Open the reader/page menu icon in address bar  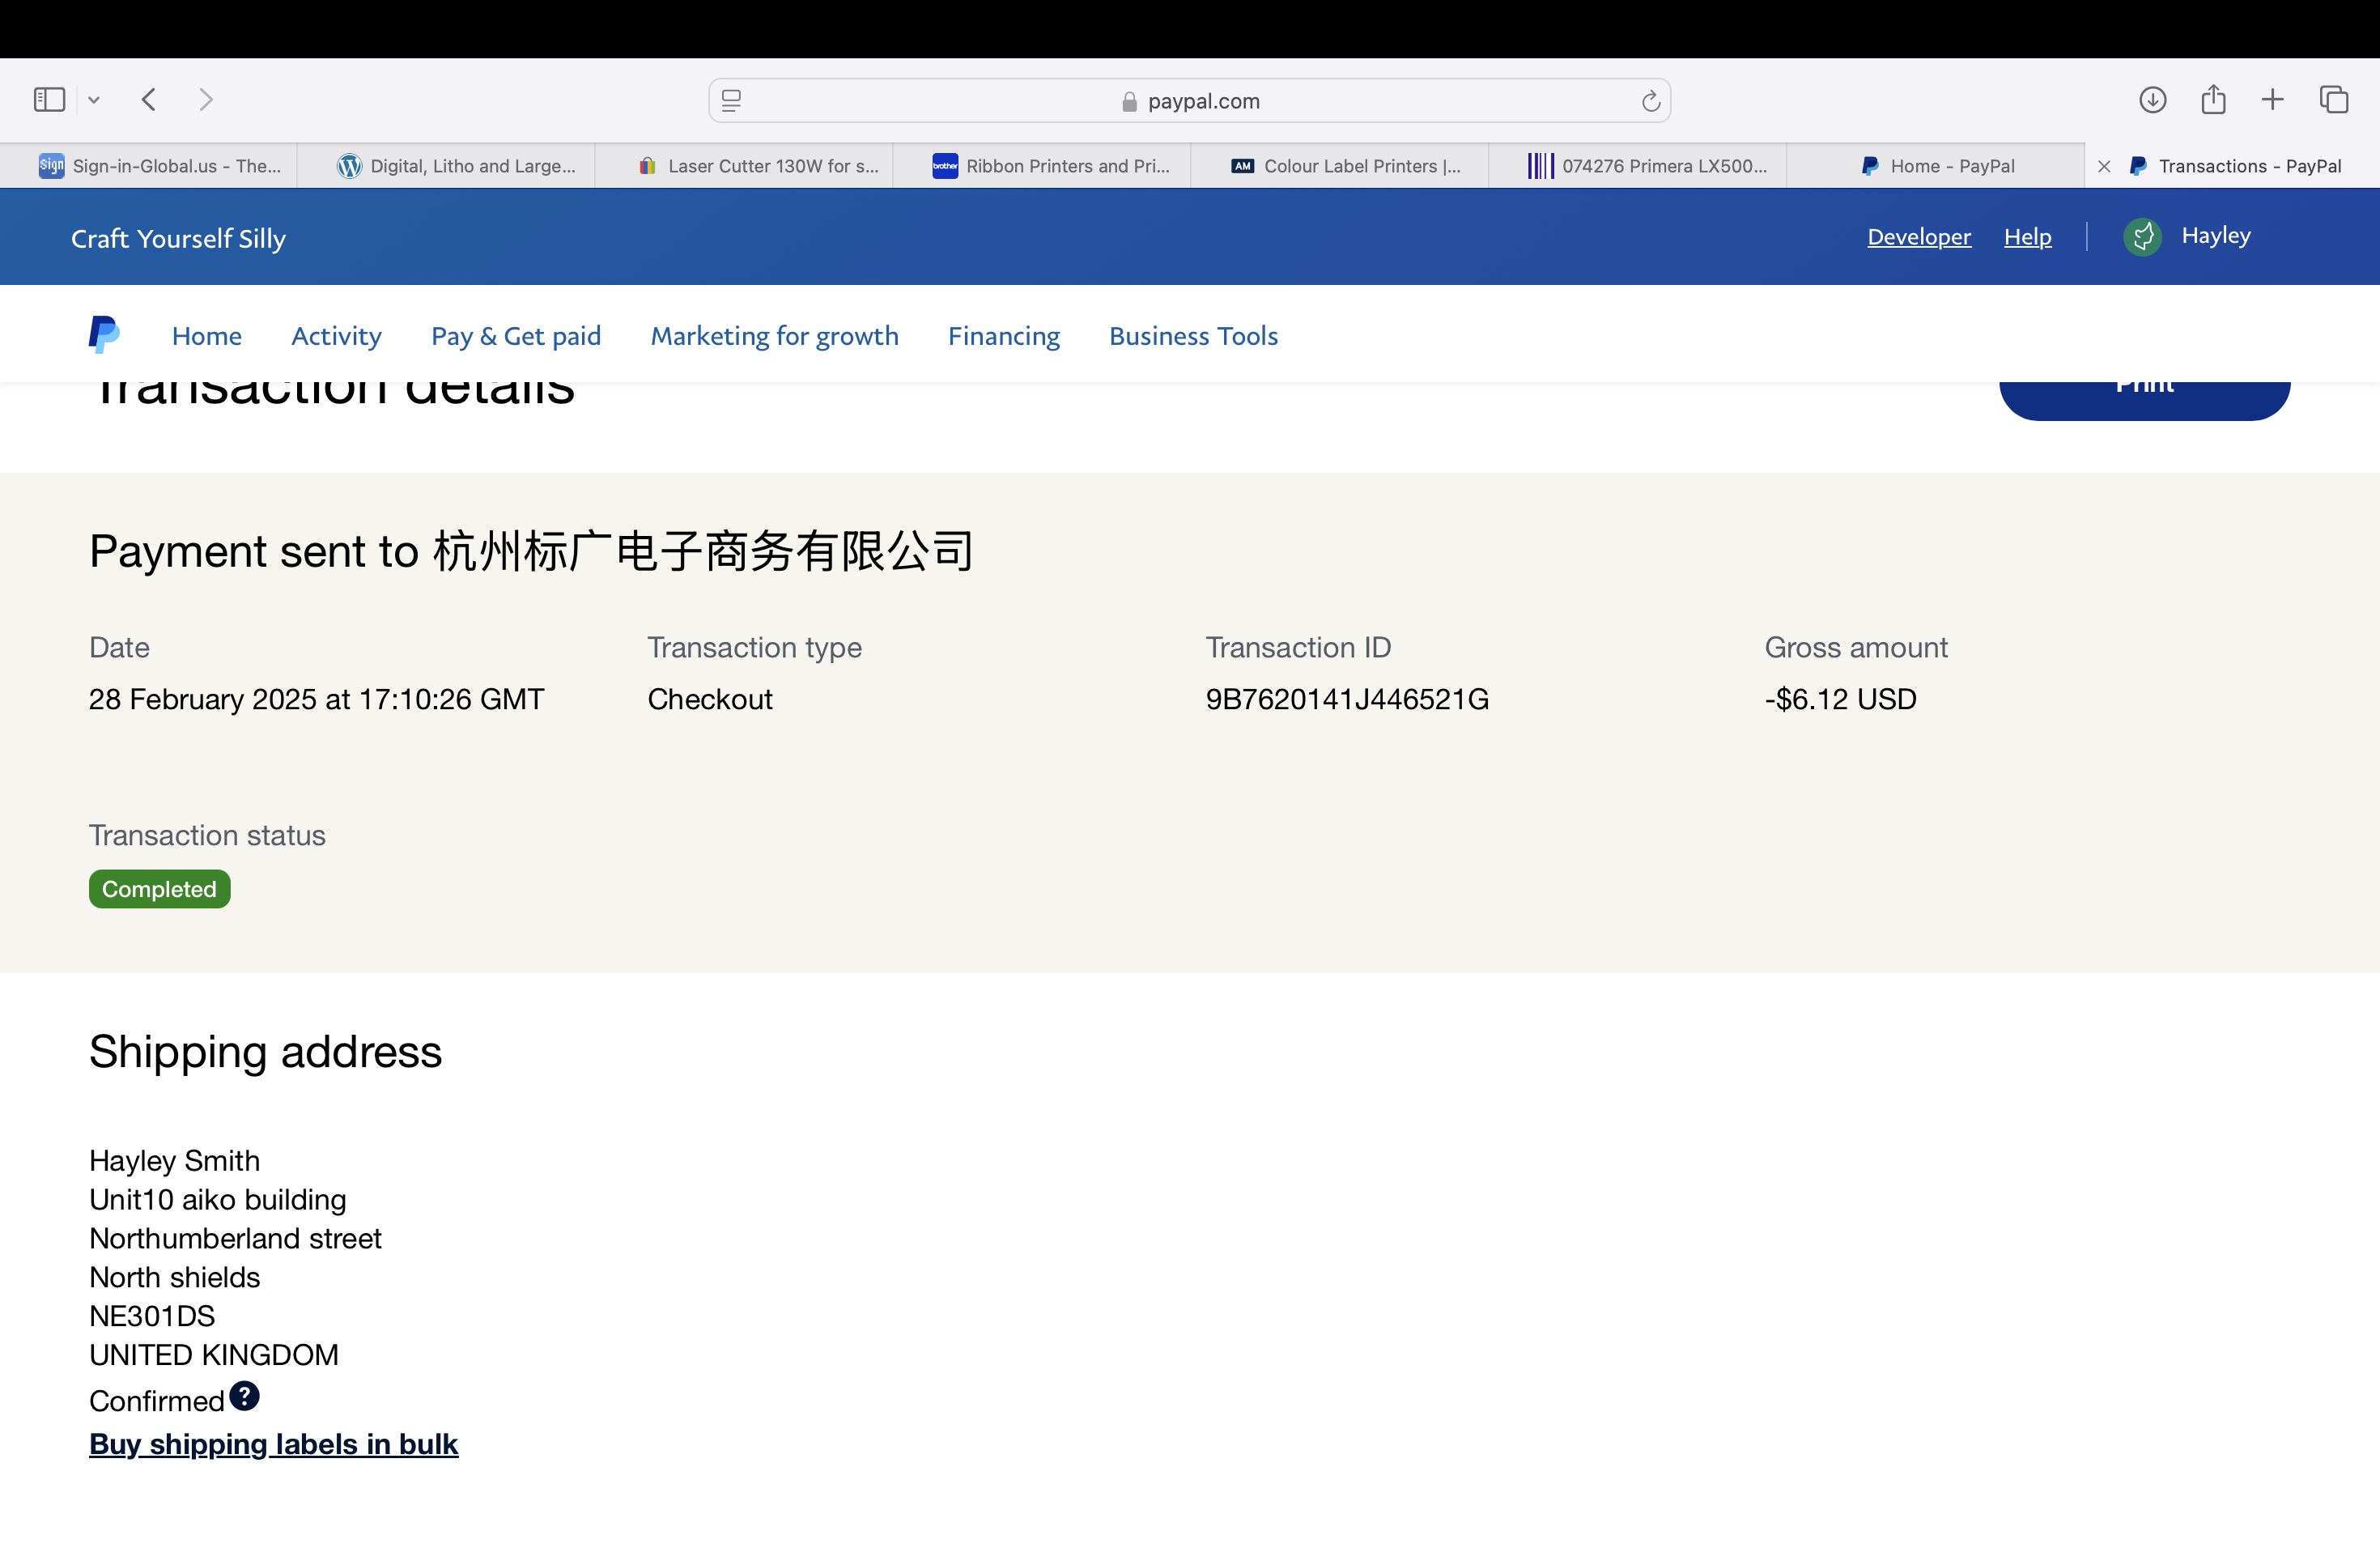(731, 101)
